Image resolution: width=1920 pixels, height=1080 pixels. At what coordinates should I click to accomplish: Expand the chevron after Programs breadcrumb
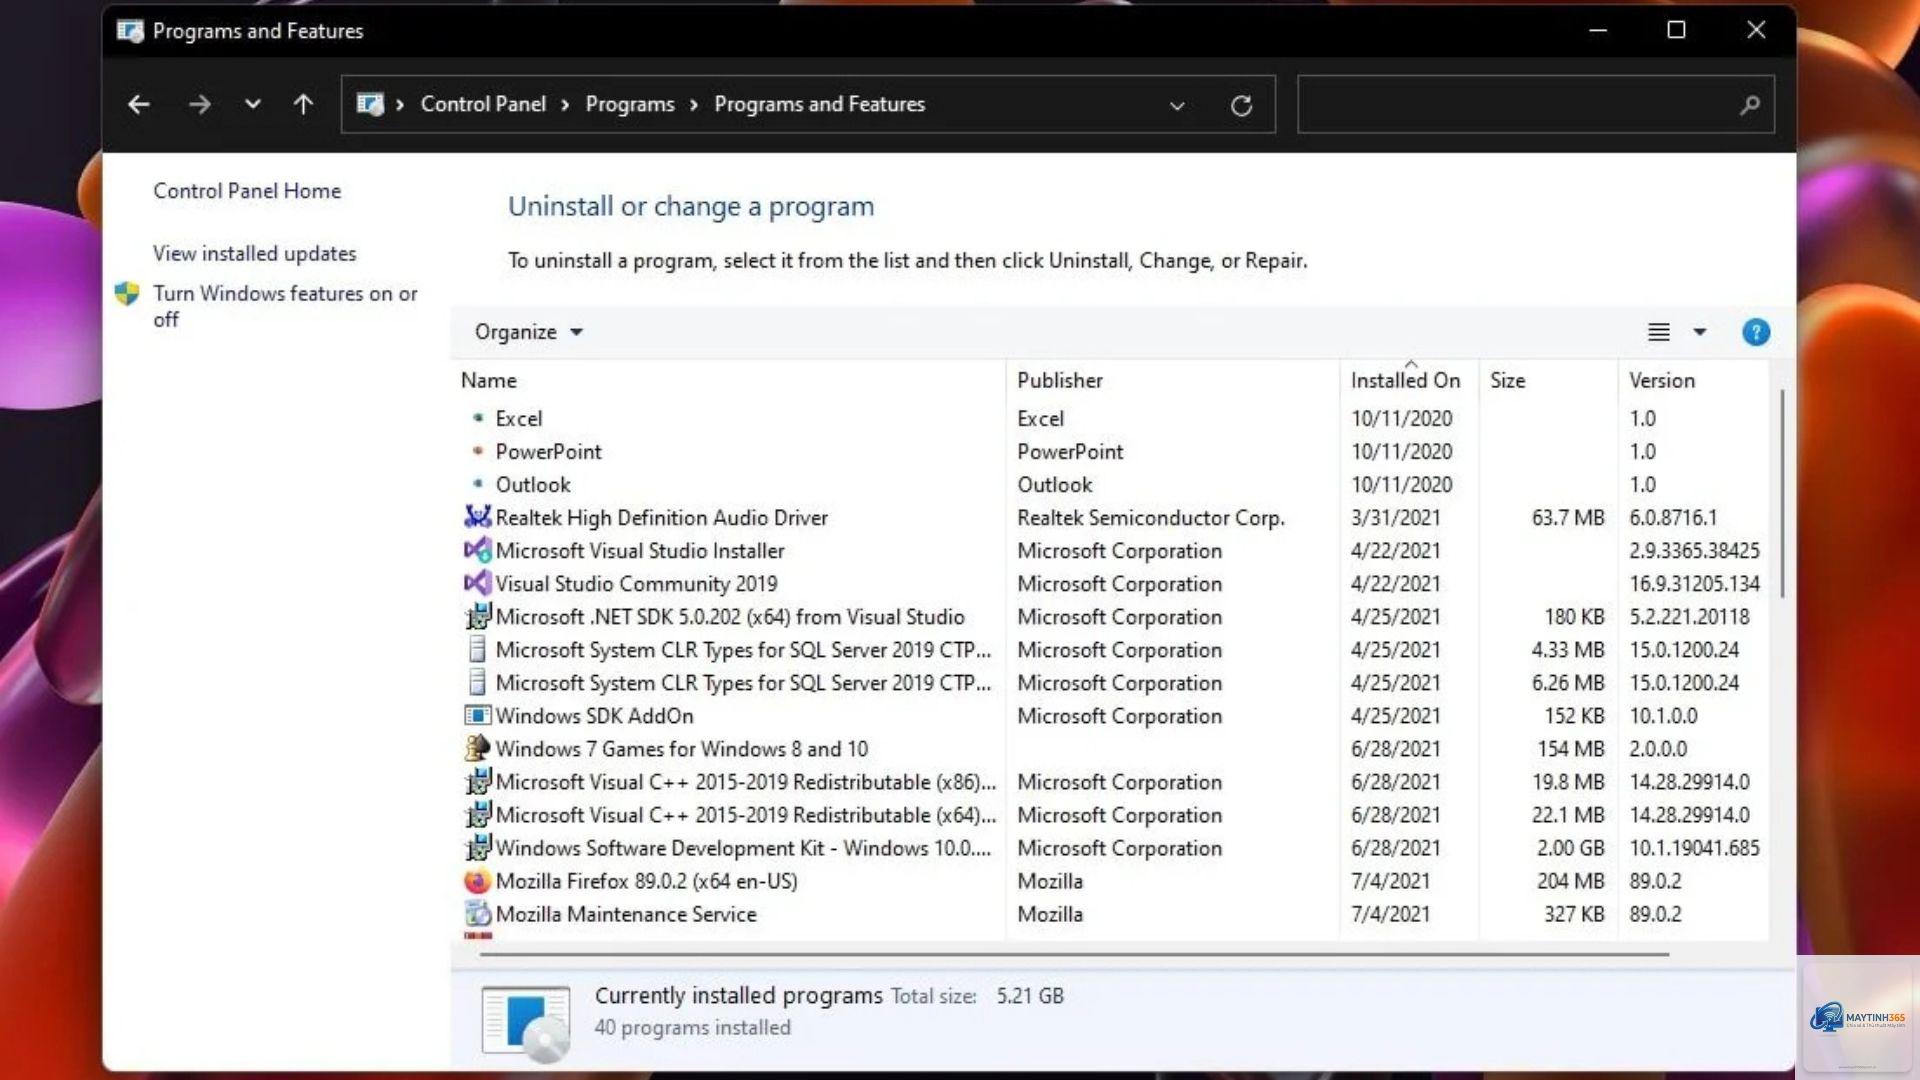(694, 105)
